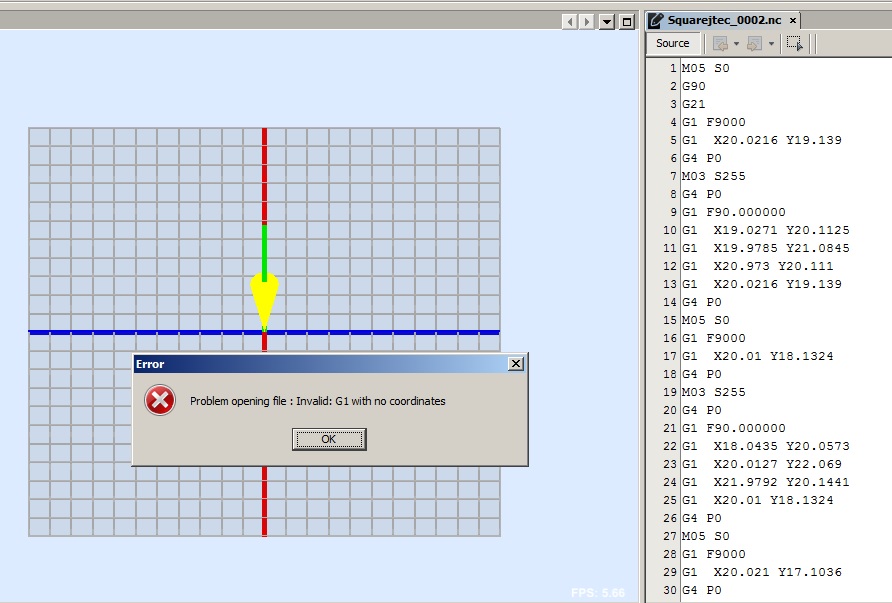Switch to Source view button

click(x=672, y=43)
